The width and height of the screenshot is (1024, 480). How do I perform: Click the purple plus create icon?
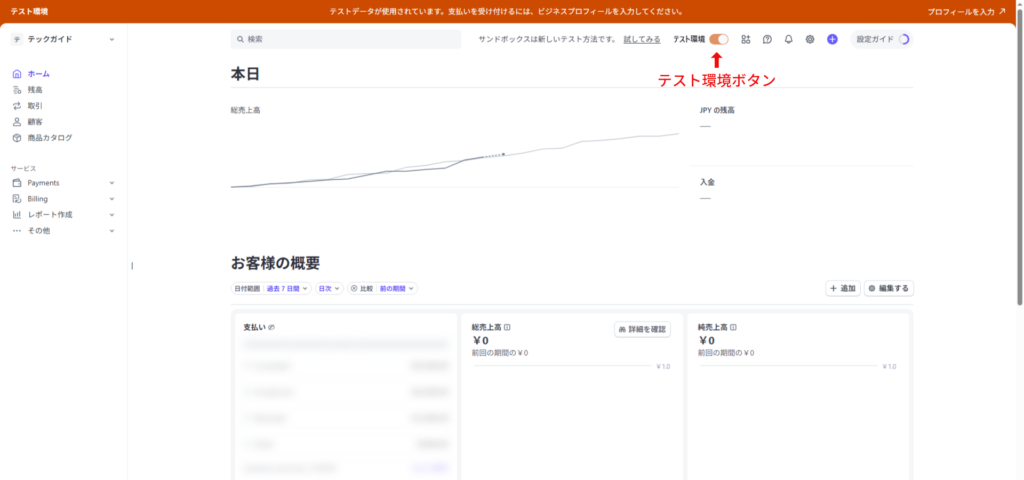click(832, 39)
